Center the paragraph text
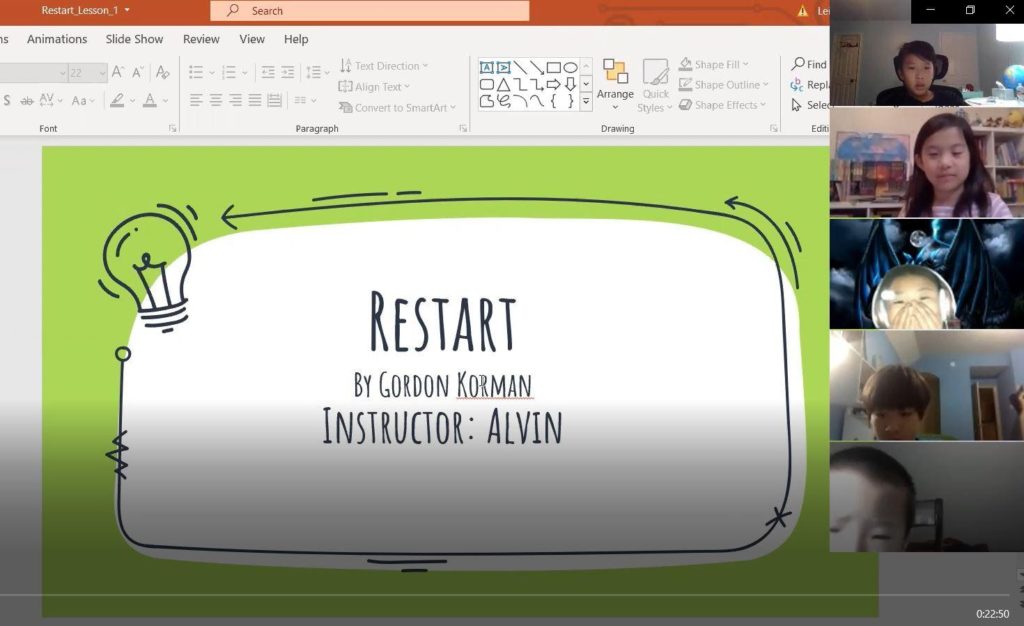The width and height of the screenshot is (1024, 626). 216,100
